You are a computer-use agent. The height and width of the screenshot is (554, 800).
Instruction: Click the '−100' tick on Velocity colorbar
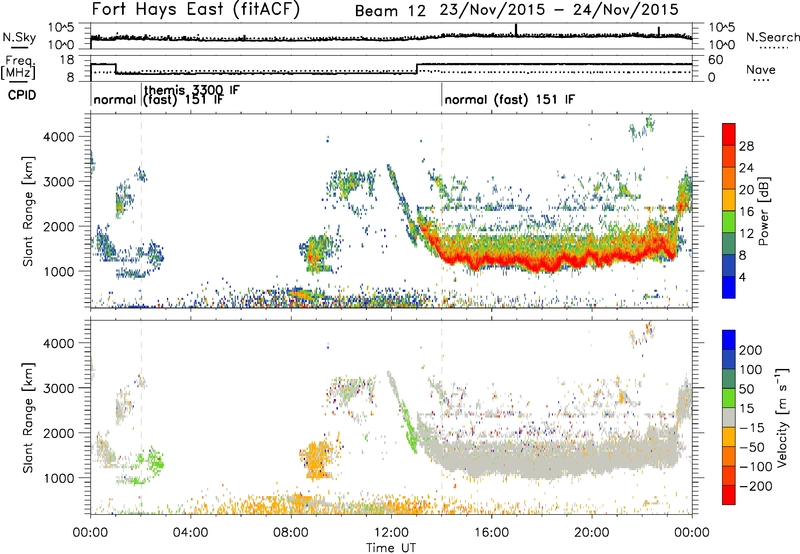tap(756, 467)
